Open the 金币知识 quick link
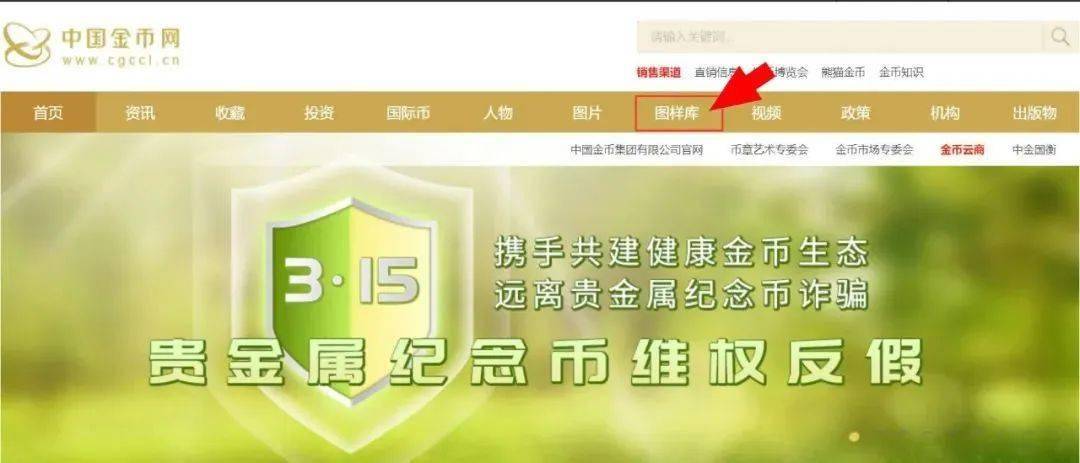 pyautogui.click(x=901, y=72)
